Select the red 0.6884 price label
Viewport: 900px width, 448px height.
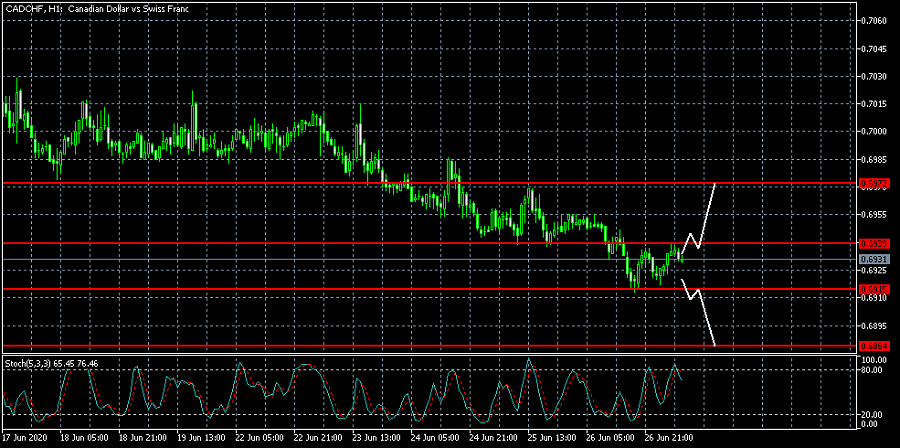(872, 346)
